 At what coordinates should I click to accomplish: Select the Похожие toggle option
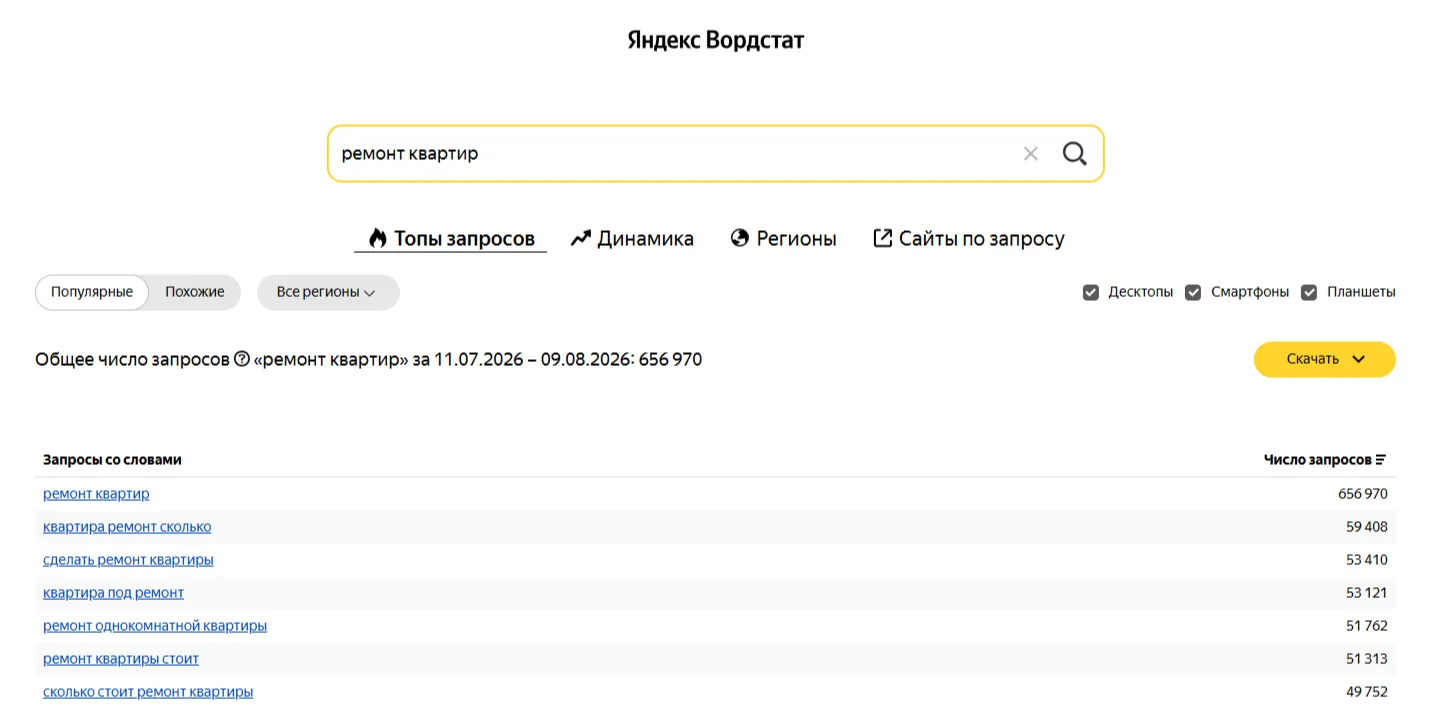(x=195, y=292)
